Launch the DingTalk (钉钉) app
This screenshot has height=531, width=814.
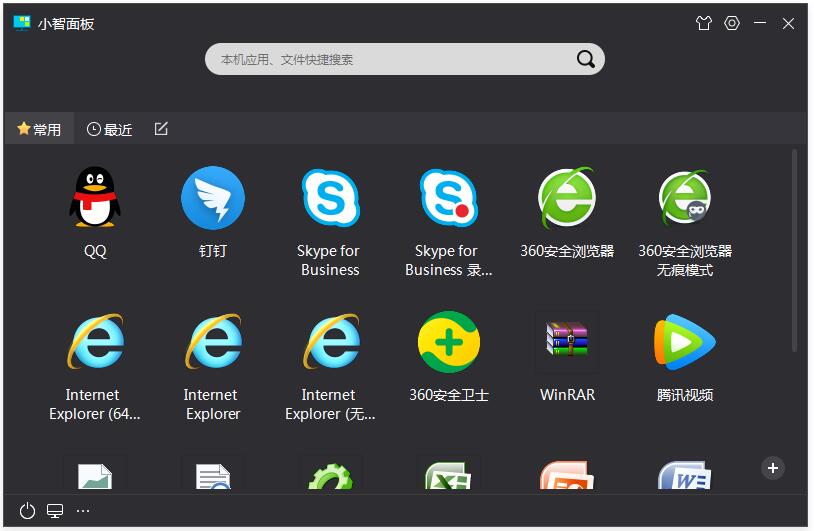tap(212, 198)
